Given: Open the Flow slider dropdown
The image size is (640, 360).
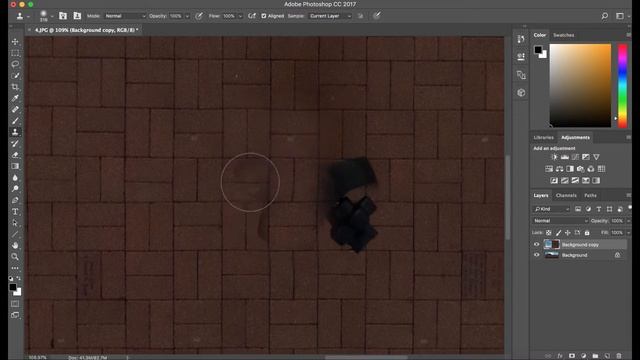Looking at the screenshot, I should click(x=240, y=16).
